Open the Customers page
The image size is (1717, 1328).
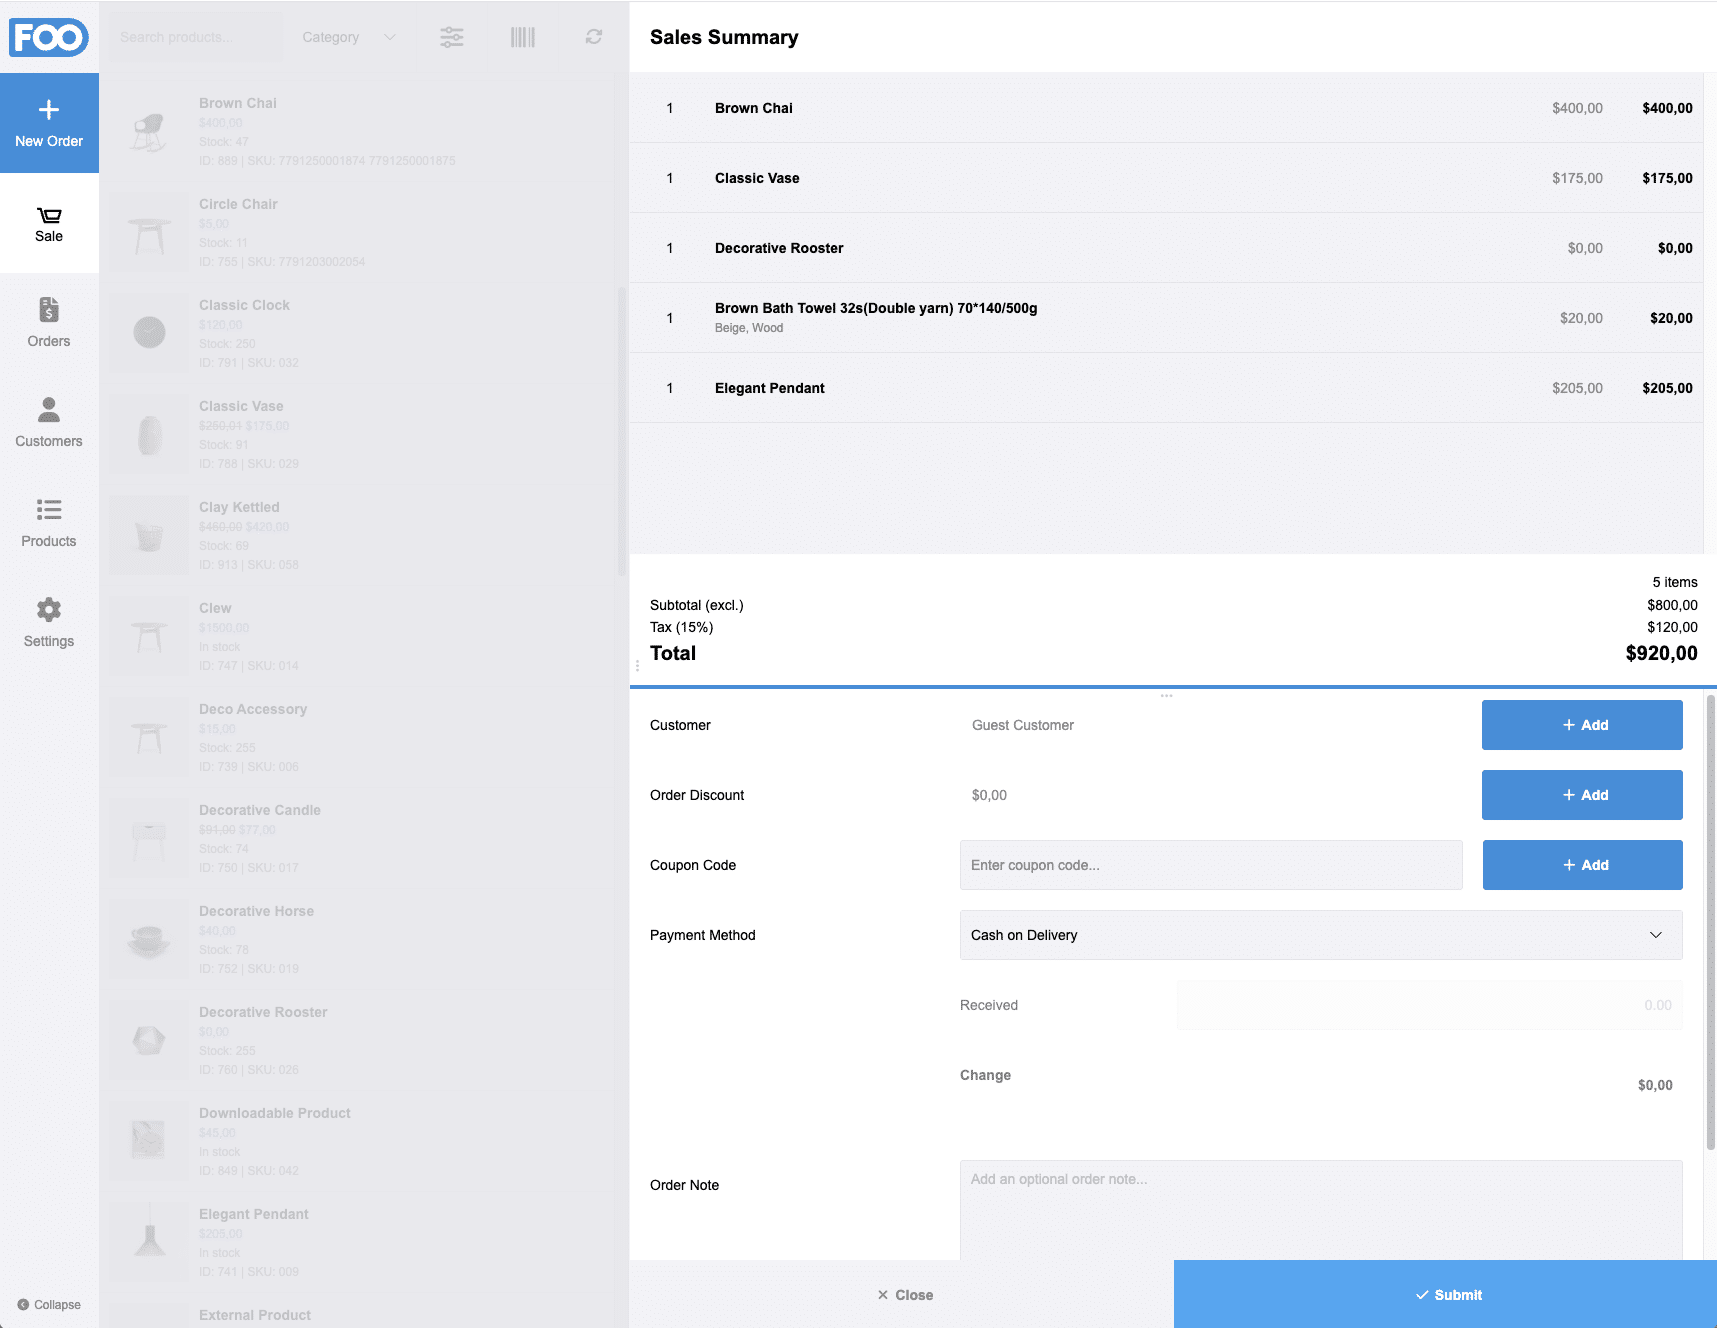49,423
